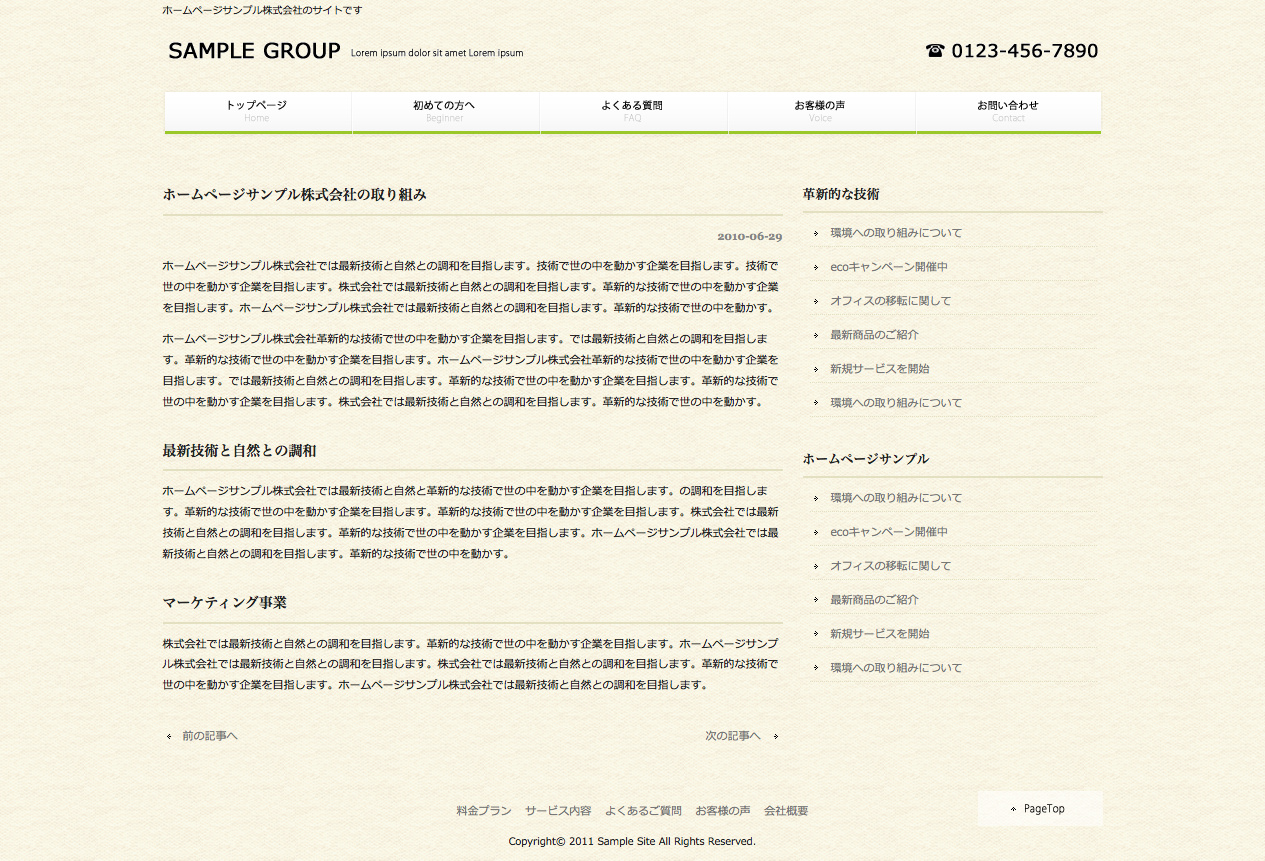Viewport: 1265px width, 861px height.
Task: Open the トップページ Home navigation tab
Action: (257, 111)
